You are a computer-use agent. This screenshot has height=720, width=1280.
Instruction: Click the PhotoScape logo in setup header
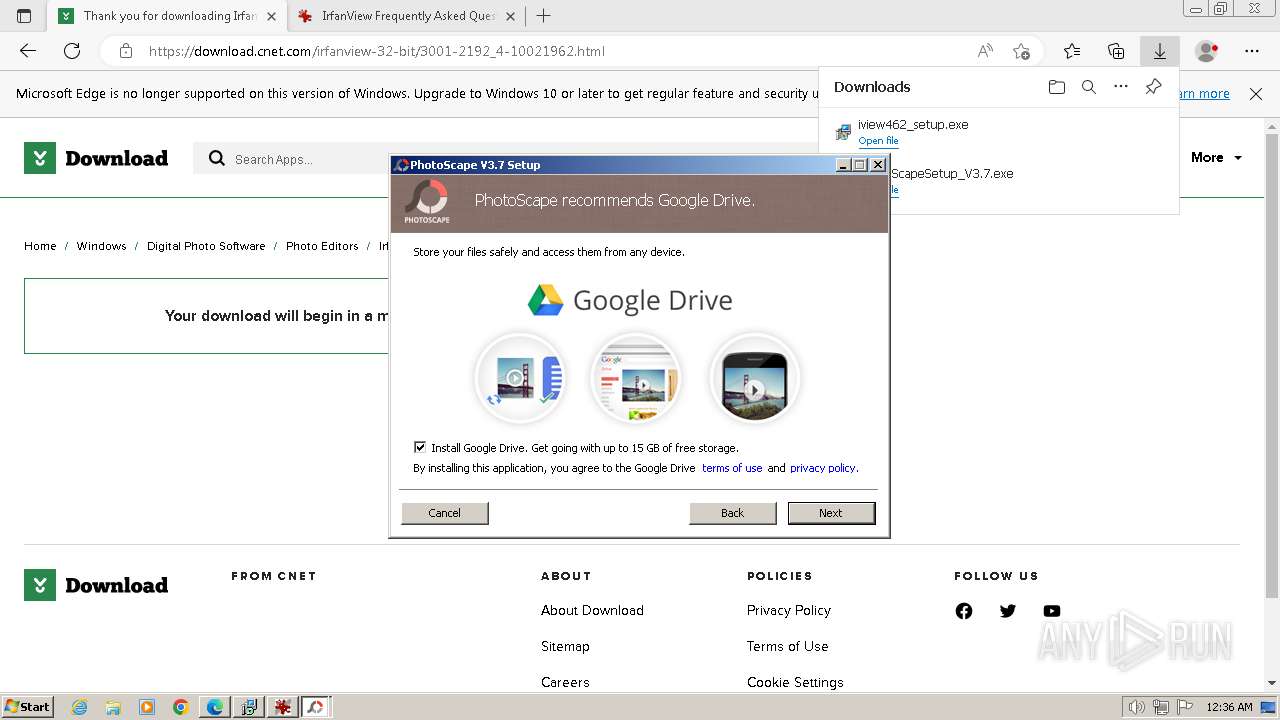(x=427, y=200)
